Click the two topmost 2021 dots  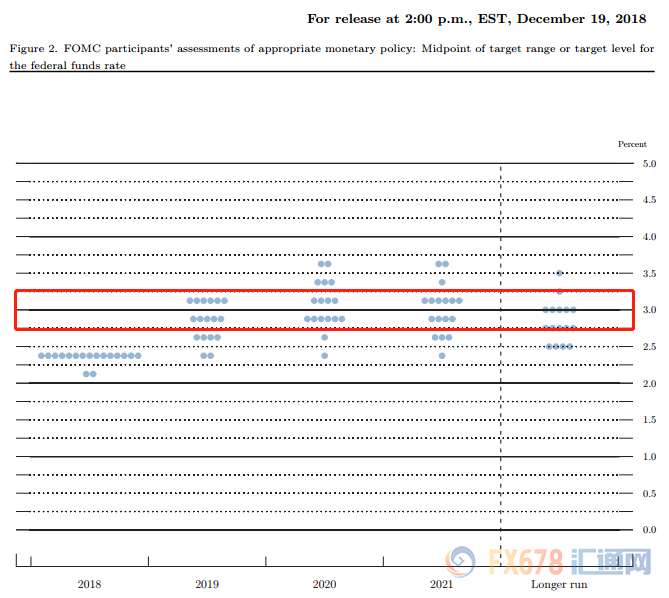tap(442, 264)
